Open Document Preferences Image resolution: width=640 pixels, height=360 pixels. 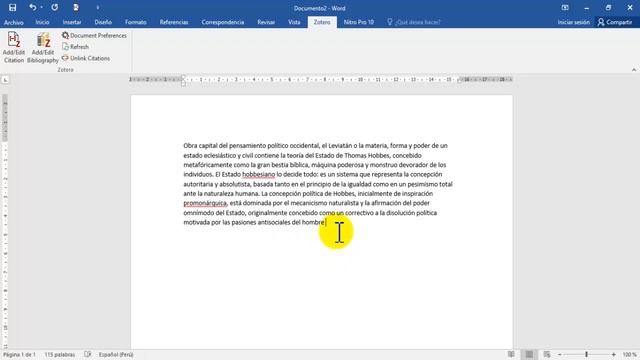click(x=94, y=36)
